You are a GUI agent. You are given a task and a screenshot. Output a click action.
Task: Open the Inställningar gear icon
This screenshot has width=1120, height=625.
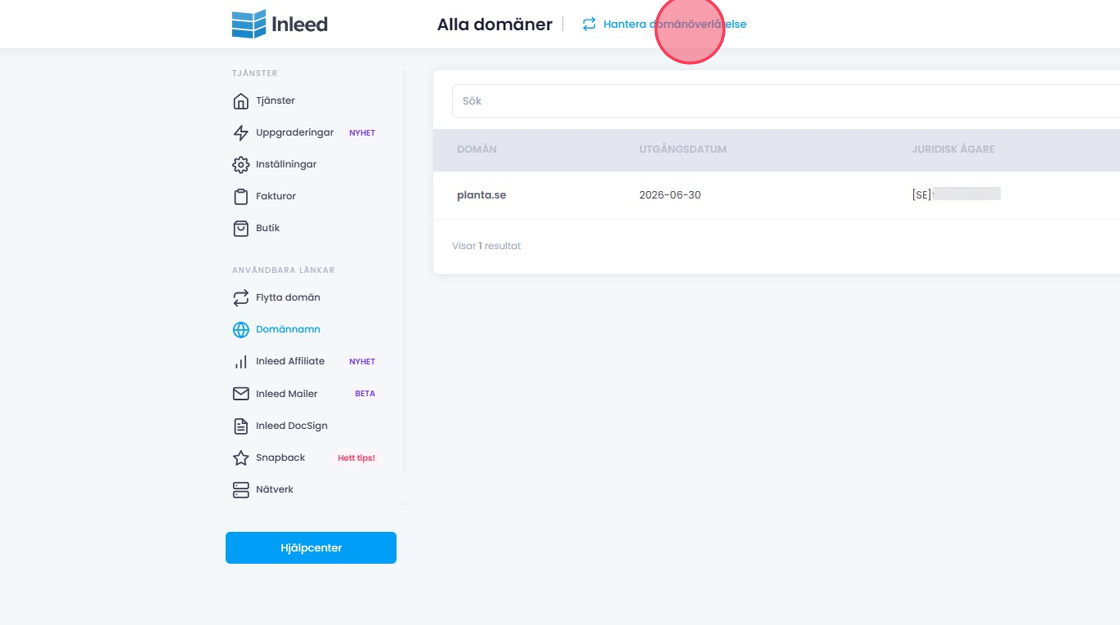[241, 165]
